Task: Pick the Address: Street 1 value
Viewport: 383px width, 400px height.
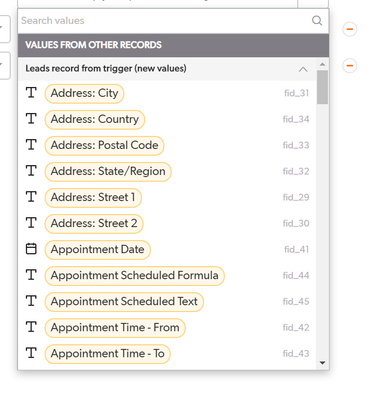Action: point(93,197)
